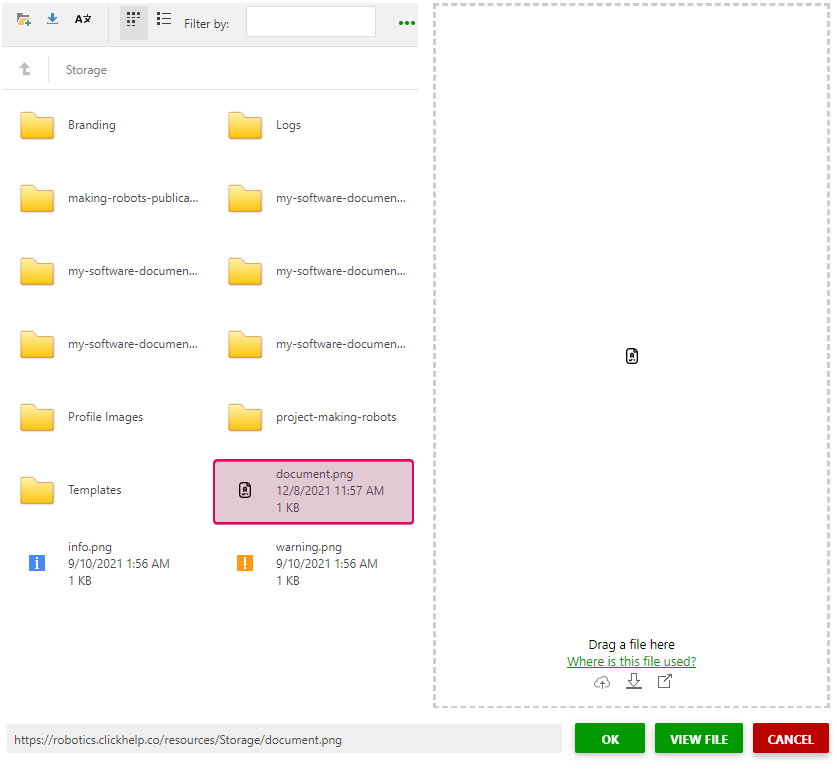Switch to list view

[x=163, y=18]
